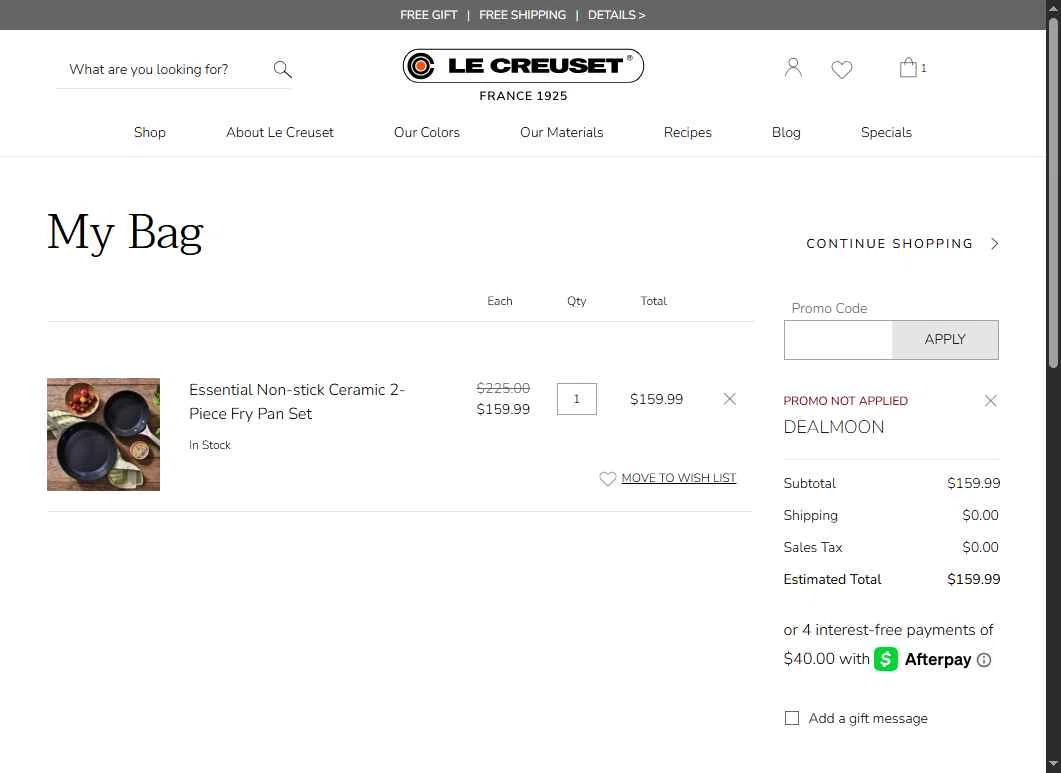Open the About Le Creuset menu
This screenshot has height=773, width=1061.
(280, 133)
